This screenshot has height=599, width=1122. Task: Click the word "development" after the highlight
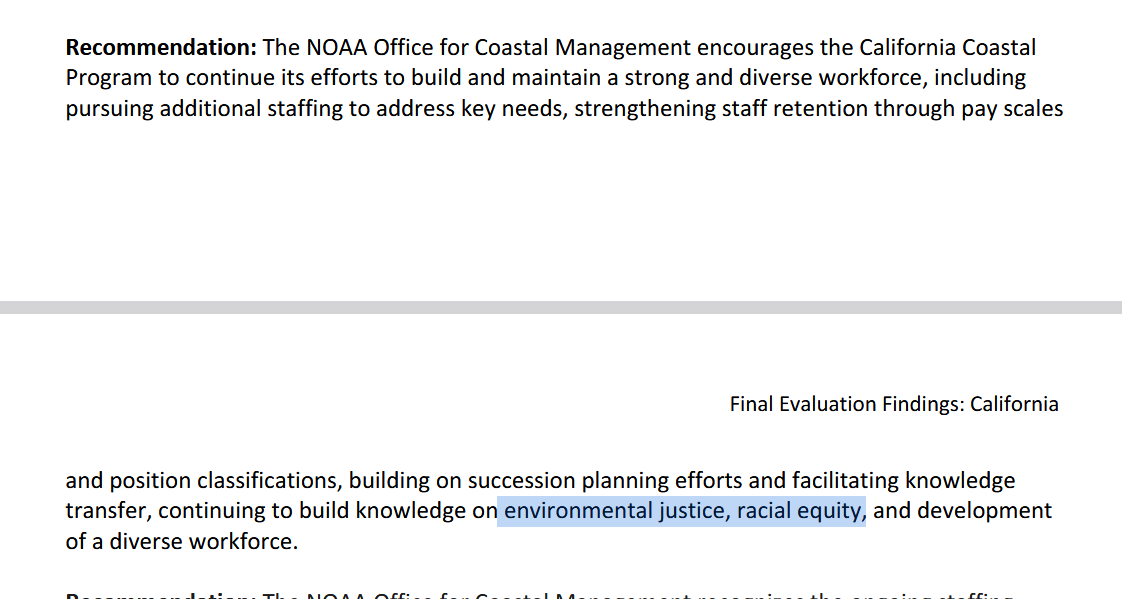coord(984,511)
